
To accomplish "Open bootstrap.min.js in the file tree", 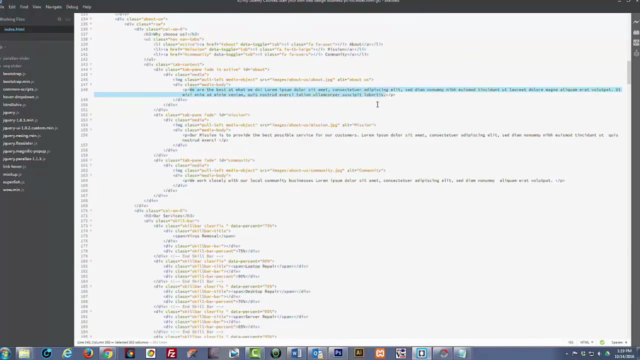I will 18,82.
